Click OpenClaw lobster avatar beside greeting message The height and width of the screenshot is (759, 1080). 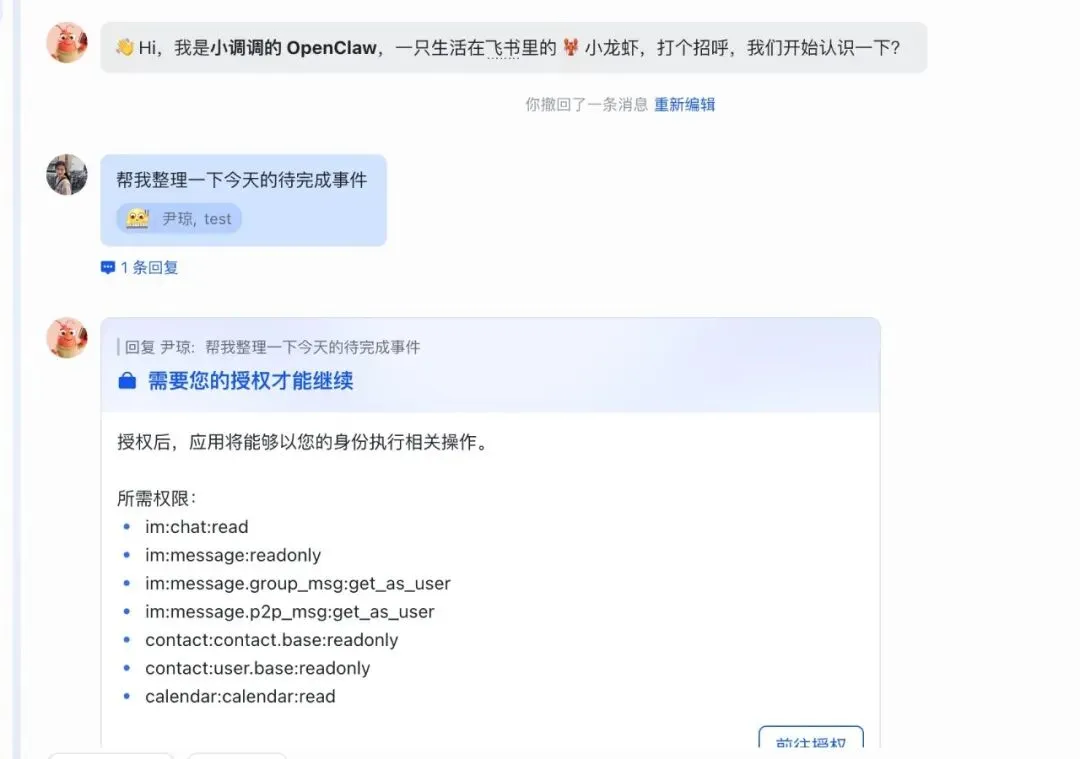67,43
